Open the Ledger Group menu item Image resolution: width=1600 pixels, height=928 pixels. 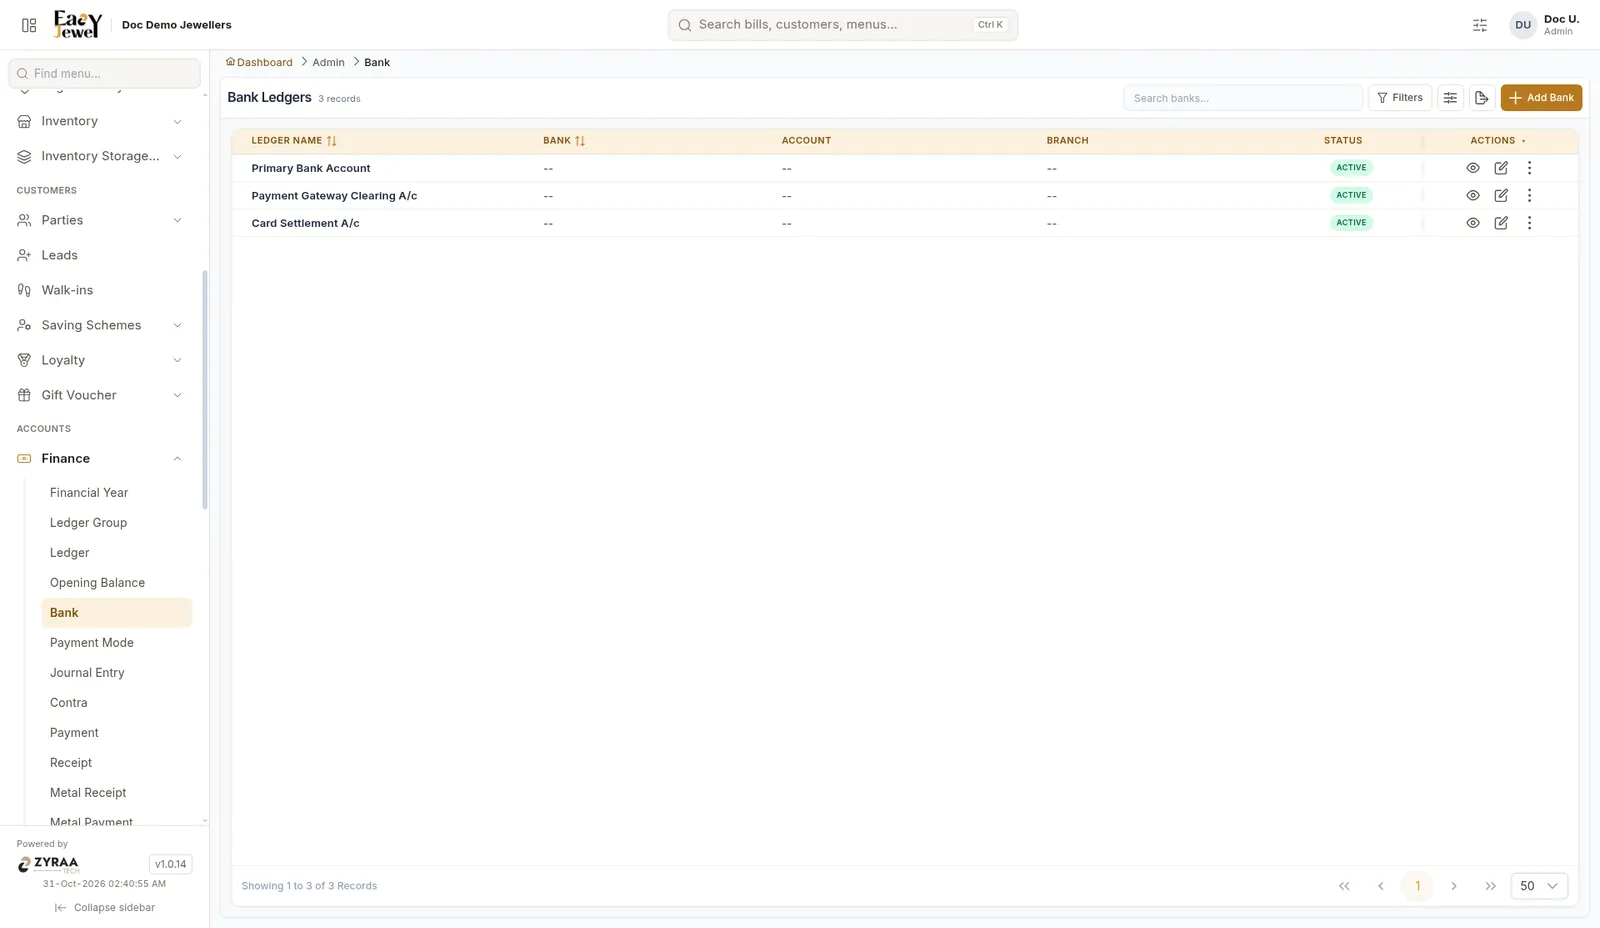coord(116,523)
